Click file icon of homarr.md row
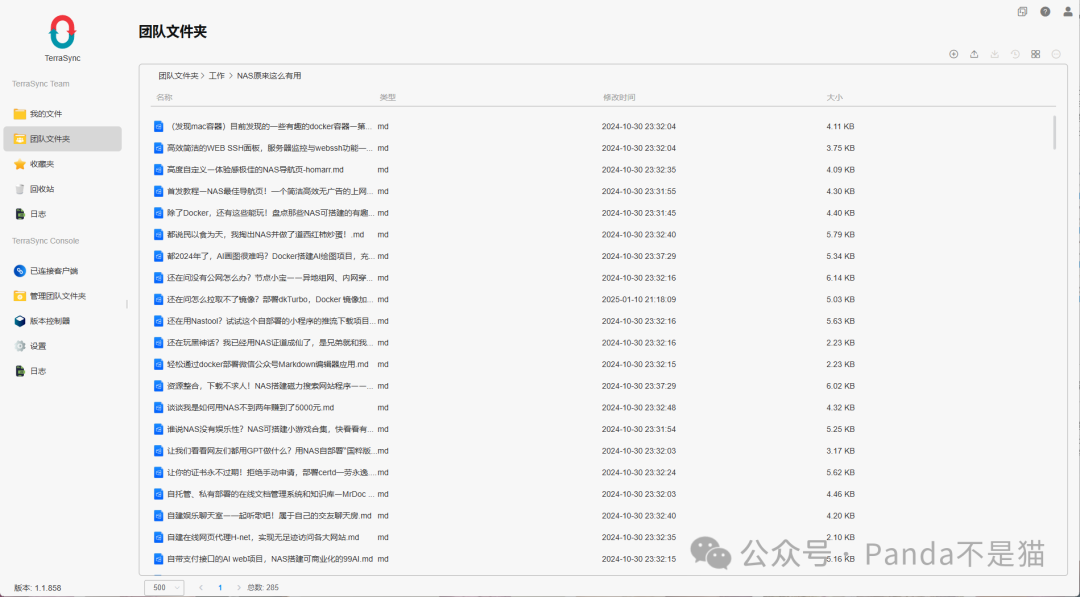The width and height of the screenshot is (1080, 597). pos(158,169)
